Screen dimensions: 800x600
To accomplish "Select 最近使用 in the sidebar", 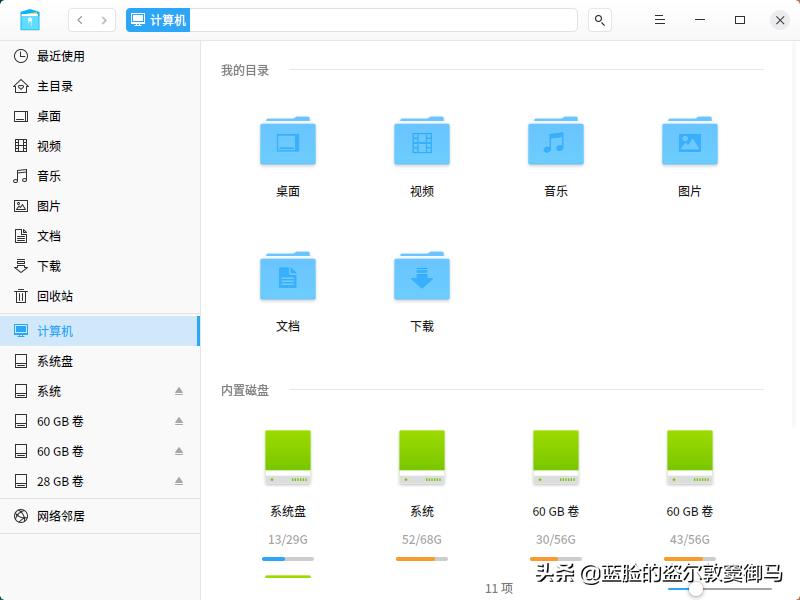I will pyautogui.click(x=62, y=56).
